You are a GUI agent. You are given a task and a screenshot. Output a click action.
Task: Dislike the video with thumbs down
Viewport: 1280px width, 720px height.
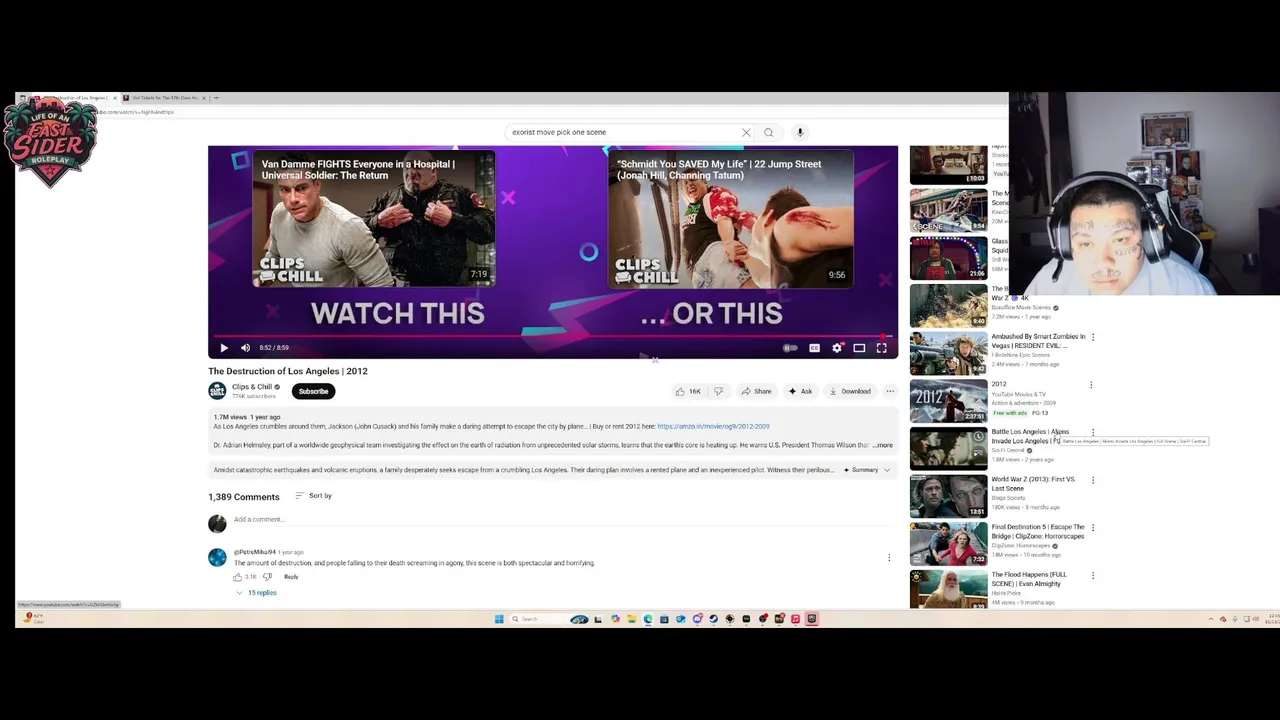(718, 391)
